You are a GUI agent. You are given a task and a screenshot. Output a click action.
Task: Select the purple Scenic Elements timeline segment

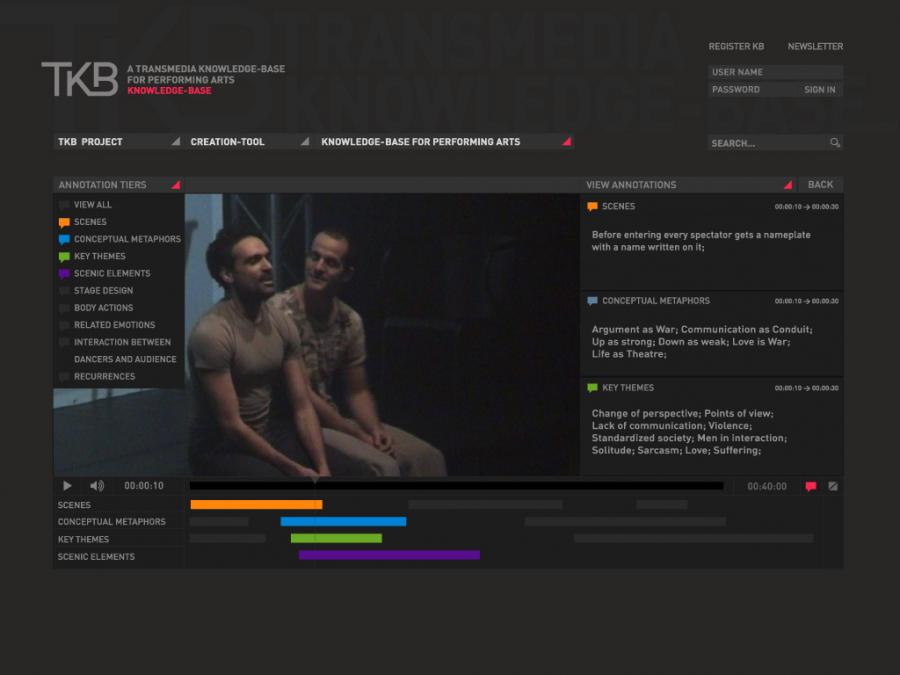(x=389, y=555)
